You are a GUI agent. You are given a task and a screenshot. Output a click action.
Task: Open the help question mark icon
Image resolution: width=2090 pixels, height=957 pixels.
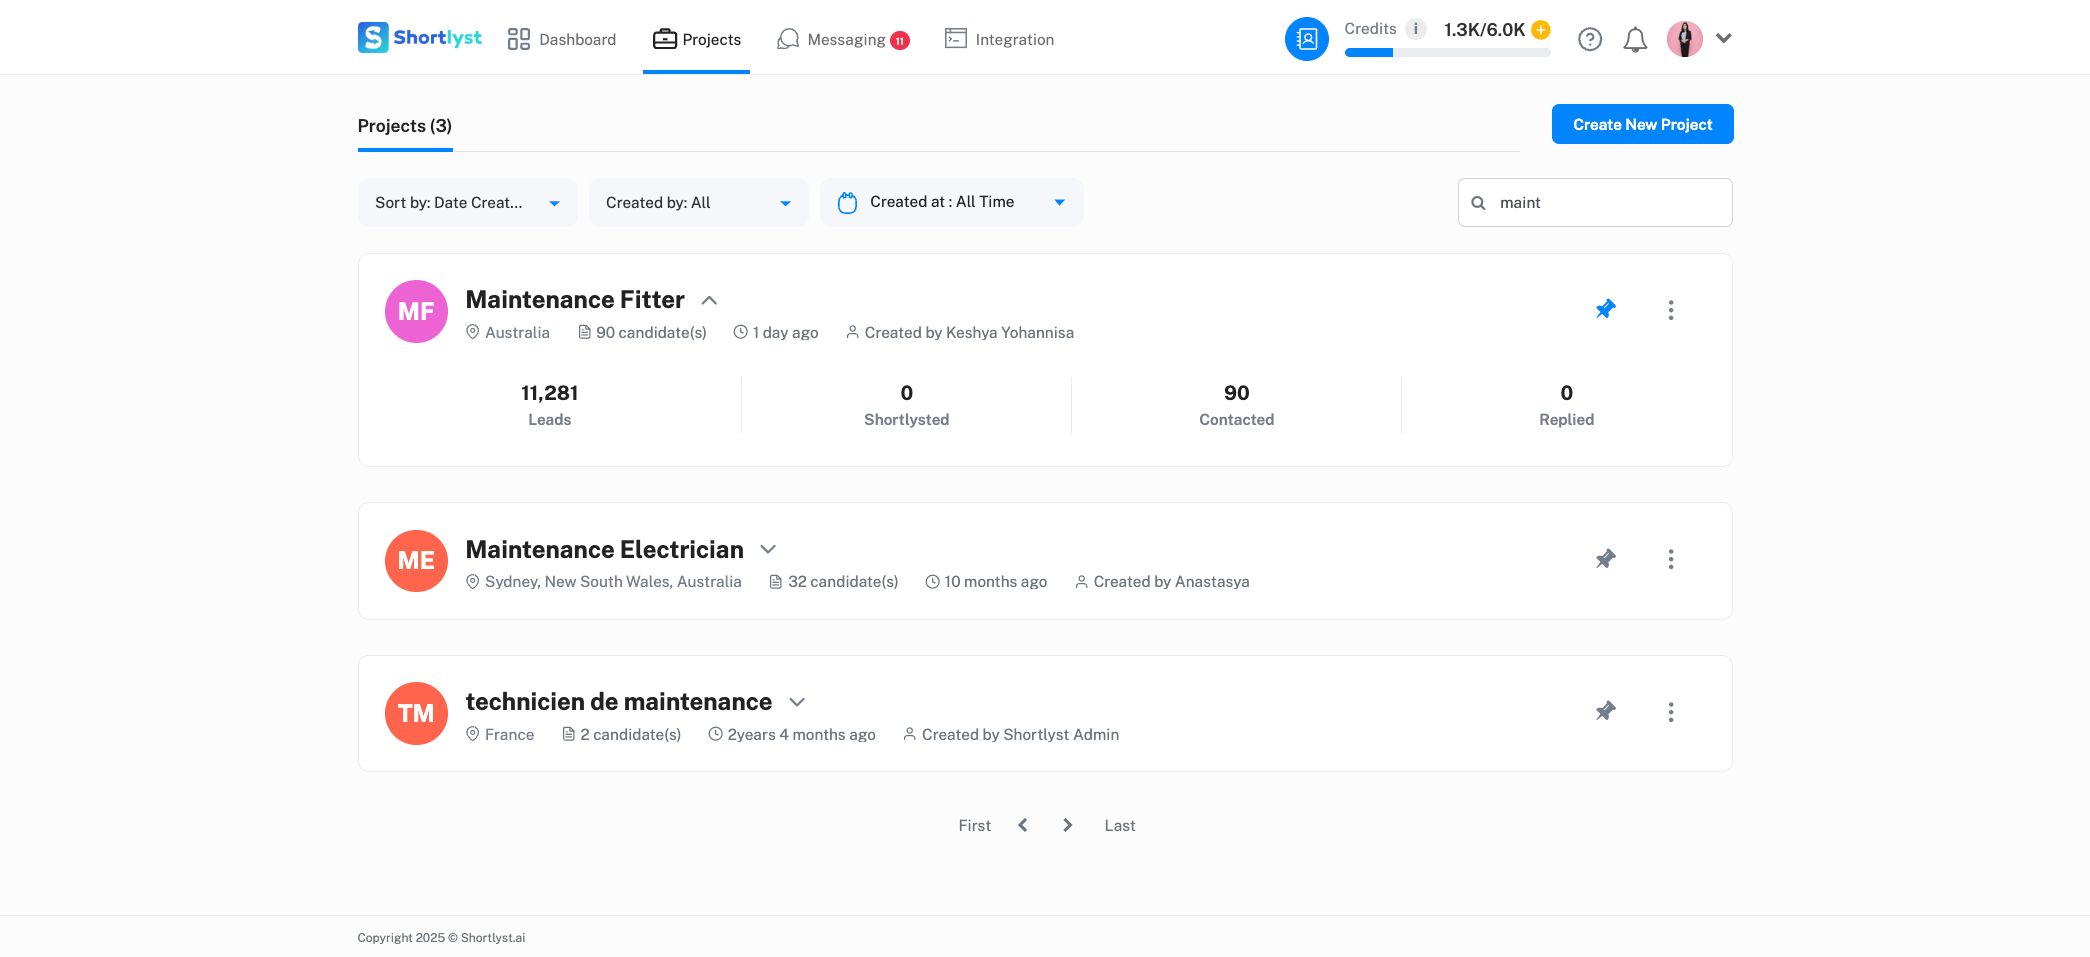tap(1589, 39)
